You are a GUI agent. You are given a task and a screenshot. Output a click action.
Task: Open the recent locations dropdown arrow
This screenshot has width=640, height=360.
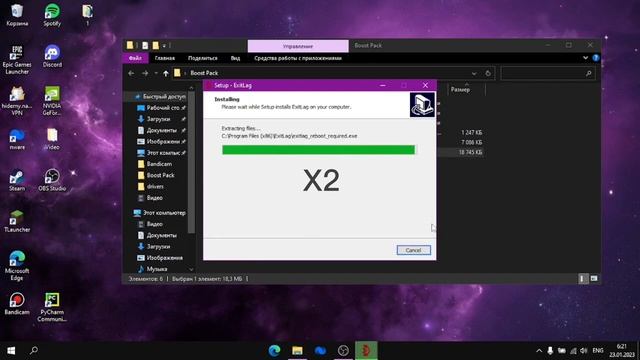coord(156,73)
